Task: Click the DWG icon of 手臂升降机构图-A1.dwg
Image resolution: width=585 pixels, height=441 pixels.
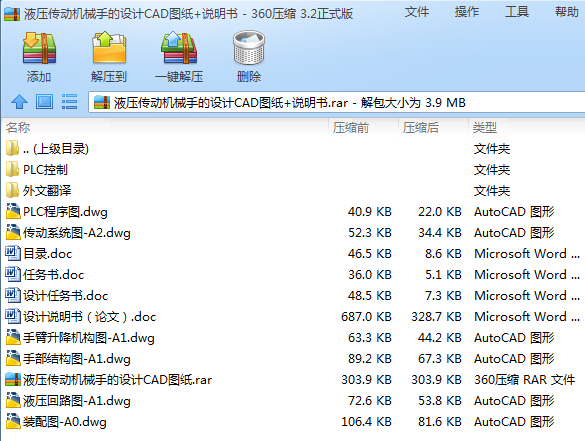Action: pos(13,337)
